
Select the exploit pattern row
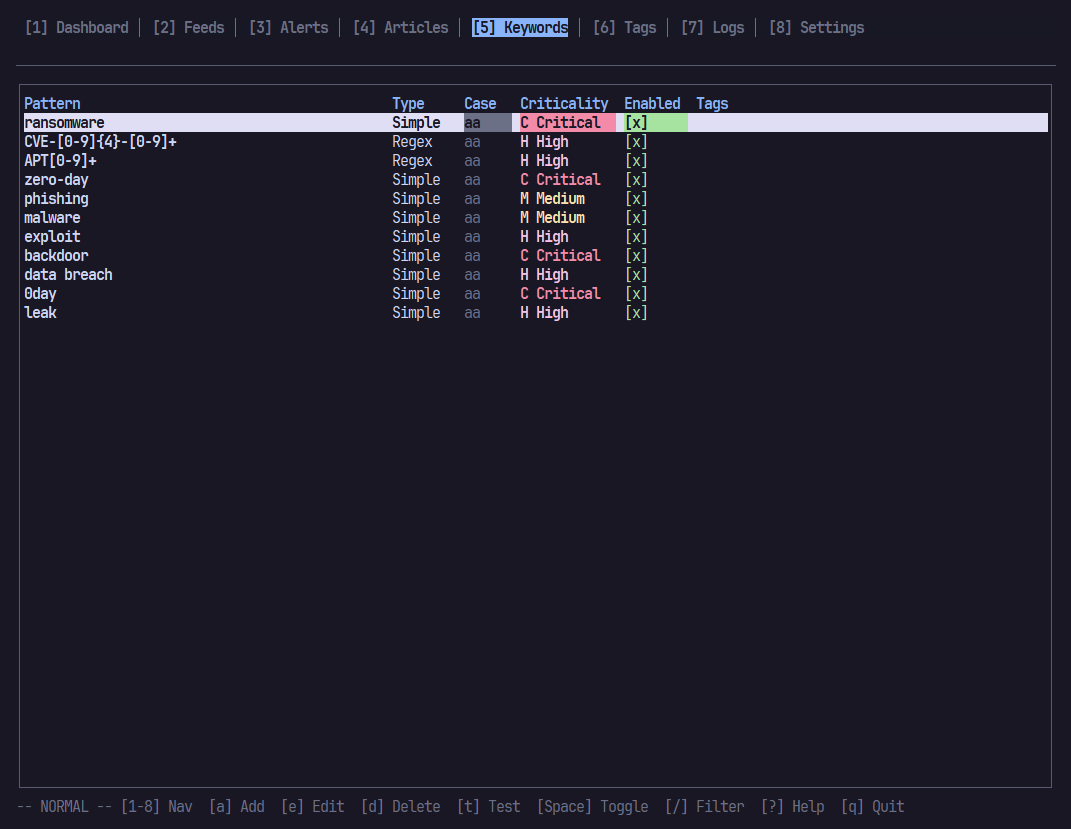tap(536, 237)
